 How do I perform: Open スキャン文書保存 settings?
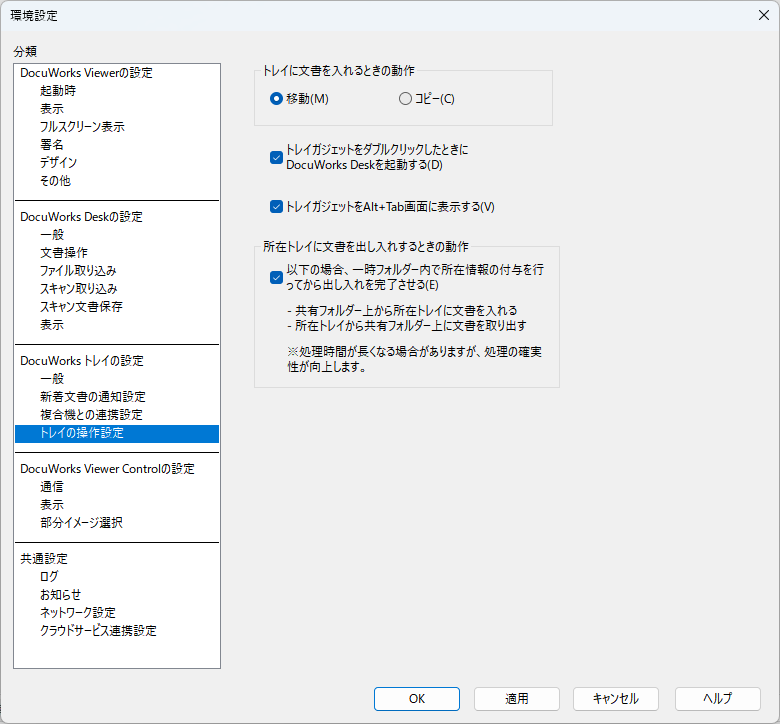click(81, 306)
